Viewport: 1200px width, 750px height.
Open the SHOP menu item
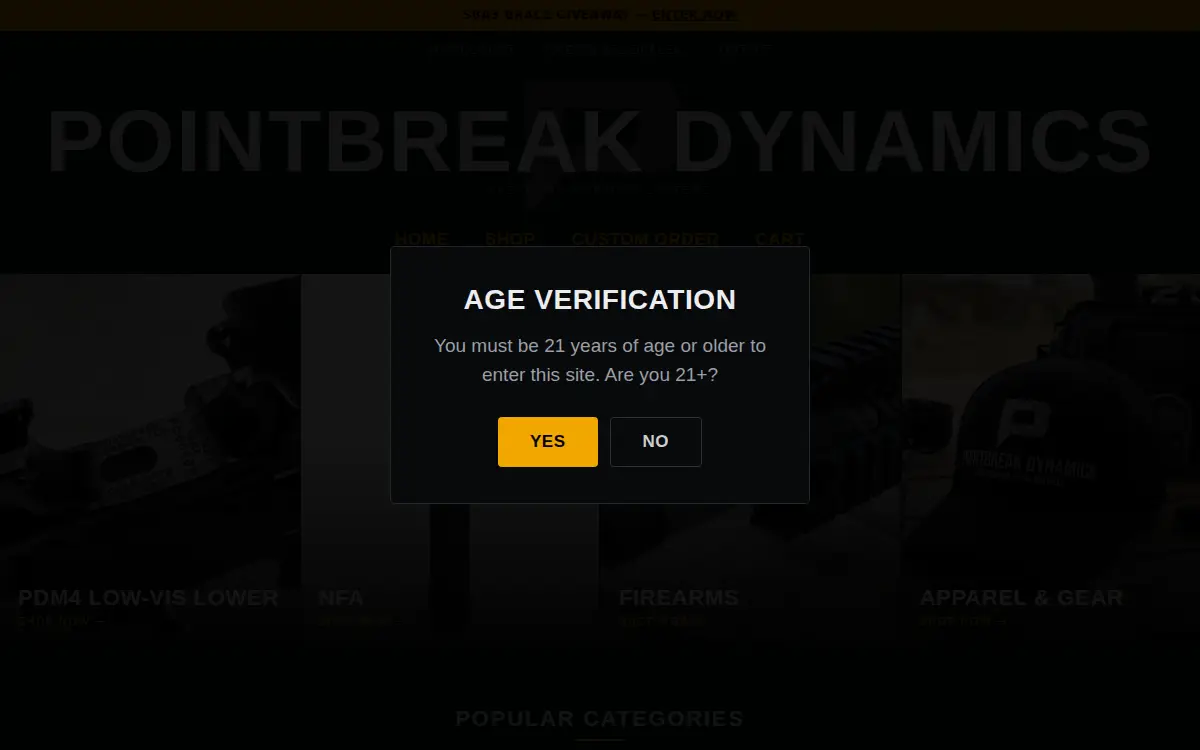pyautogui.click(x=510, y=240)
